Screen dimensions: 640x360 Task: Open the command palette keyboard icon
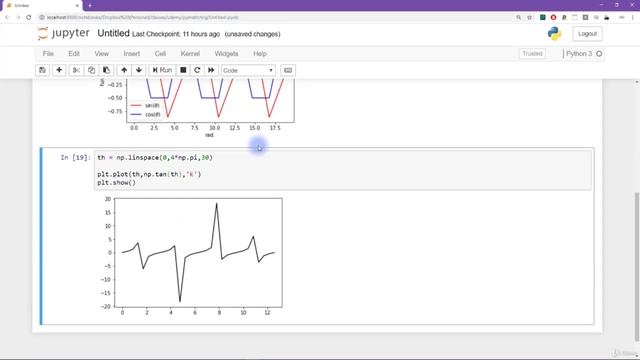(288, 70)
